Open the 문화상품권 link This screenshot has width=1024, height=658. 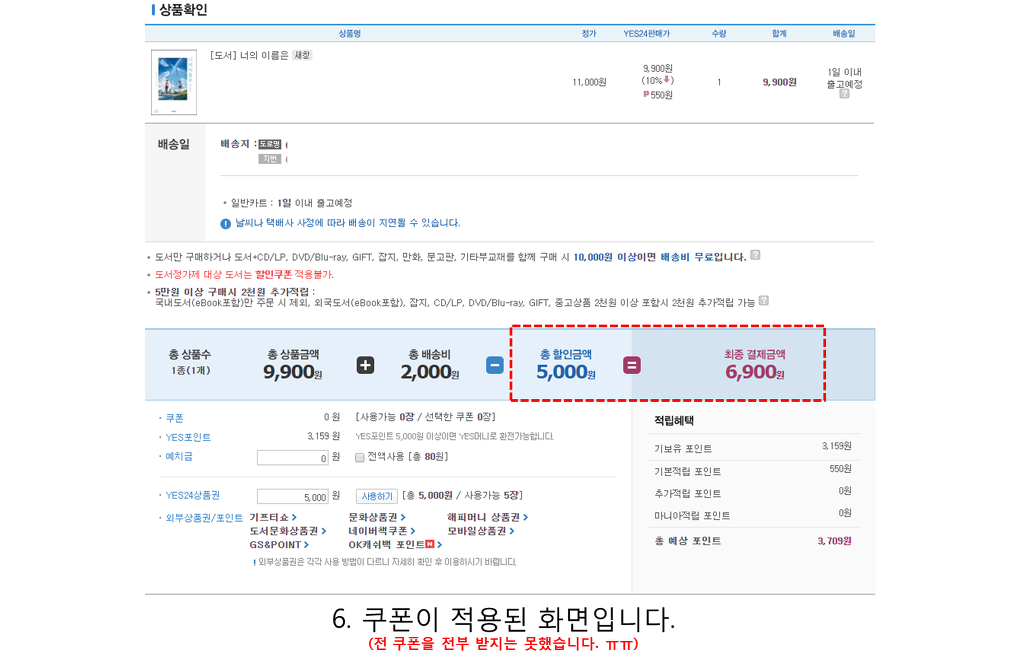377,518
